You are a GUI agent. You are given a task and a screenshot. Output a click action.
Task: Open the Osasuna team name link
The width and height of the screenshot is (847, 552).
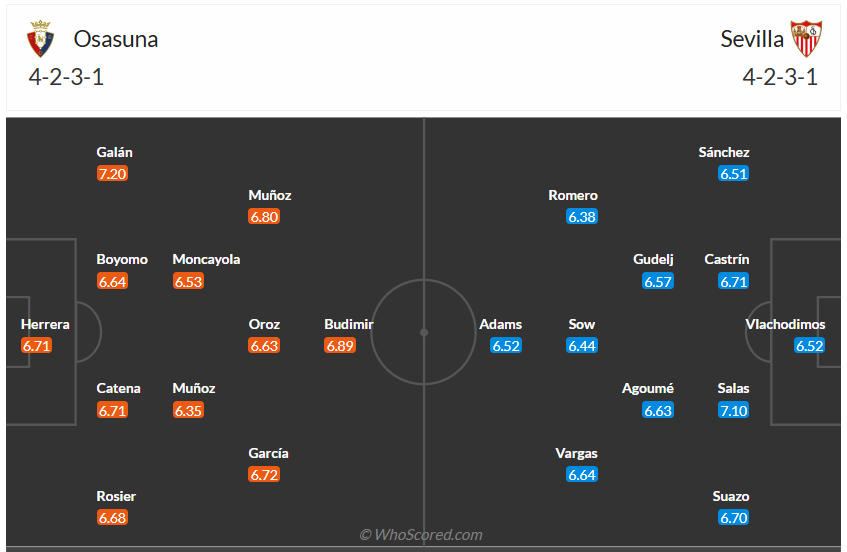pyautogui.click(x=116, y=39)
